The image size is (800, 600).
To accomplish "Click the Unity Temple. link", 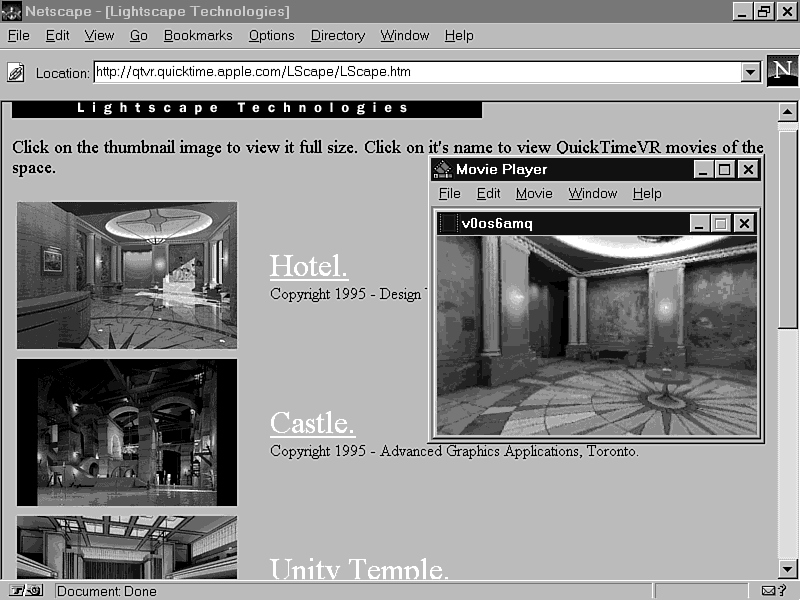I will coord(359,569).
